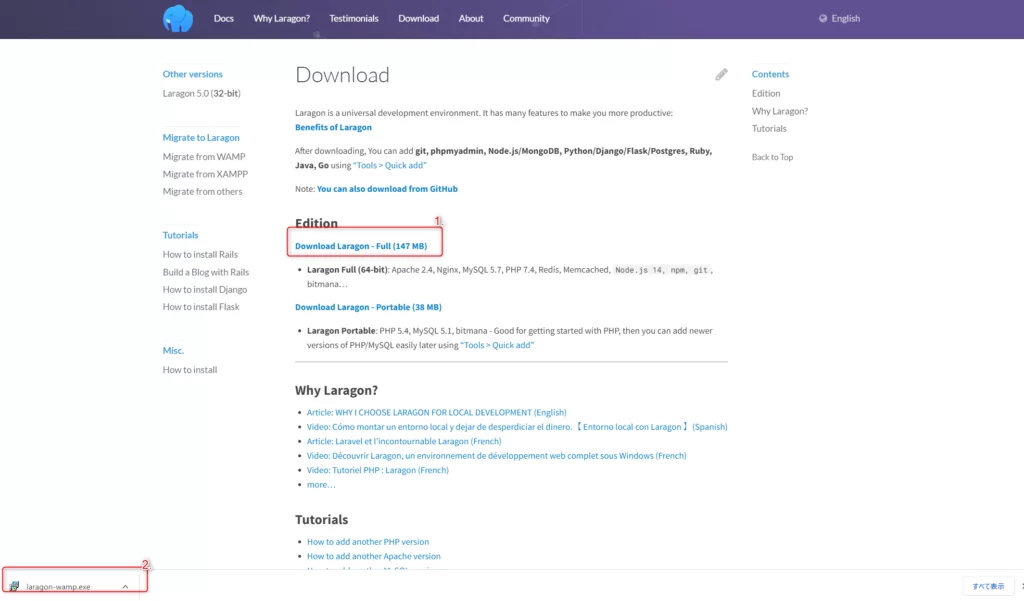Open French video Découvrir Laragon
The image size is (1024, 601).
pyautogui.click(x=496, y=456)
